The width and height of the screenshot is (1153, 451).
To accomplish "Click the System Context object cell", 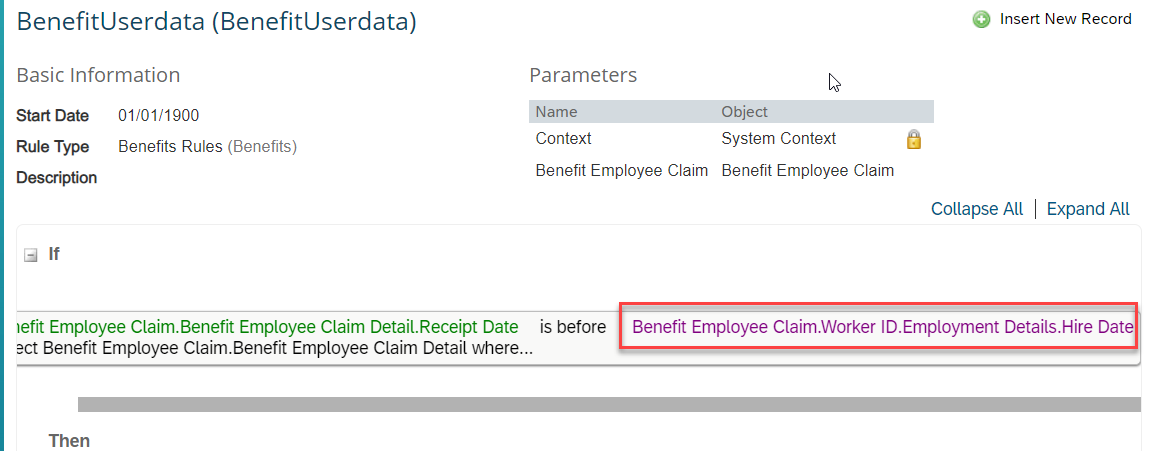I will tap(779, 138).
